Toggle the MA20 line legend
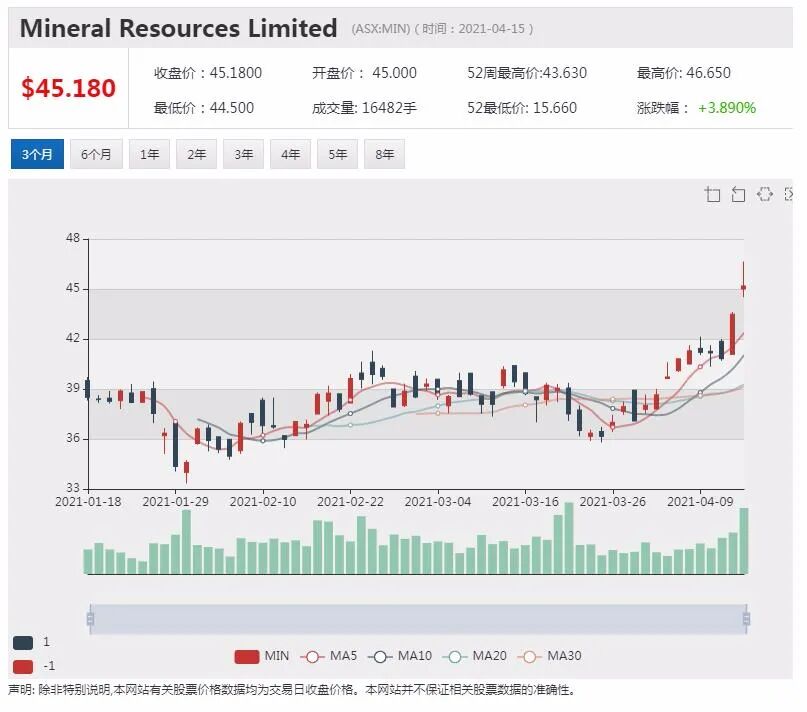 pyautogui.click(x=474, y=656)
